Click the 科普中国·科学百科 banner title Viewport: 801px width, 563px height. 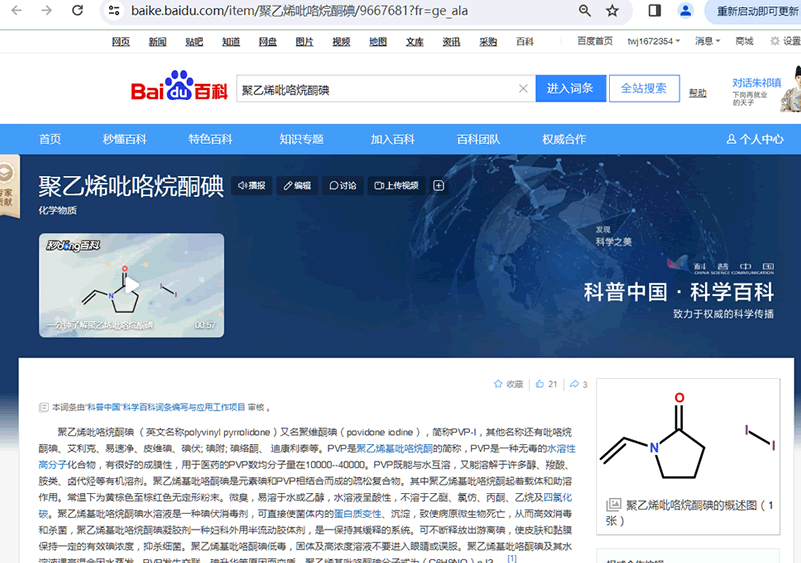coord(678,292)
